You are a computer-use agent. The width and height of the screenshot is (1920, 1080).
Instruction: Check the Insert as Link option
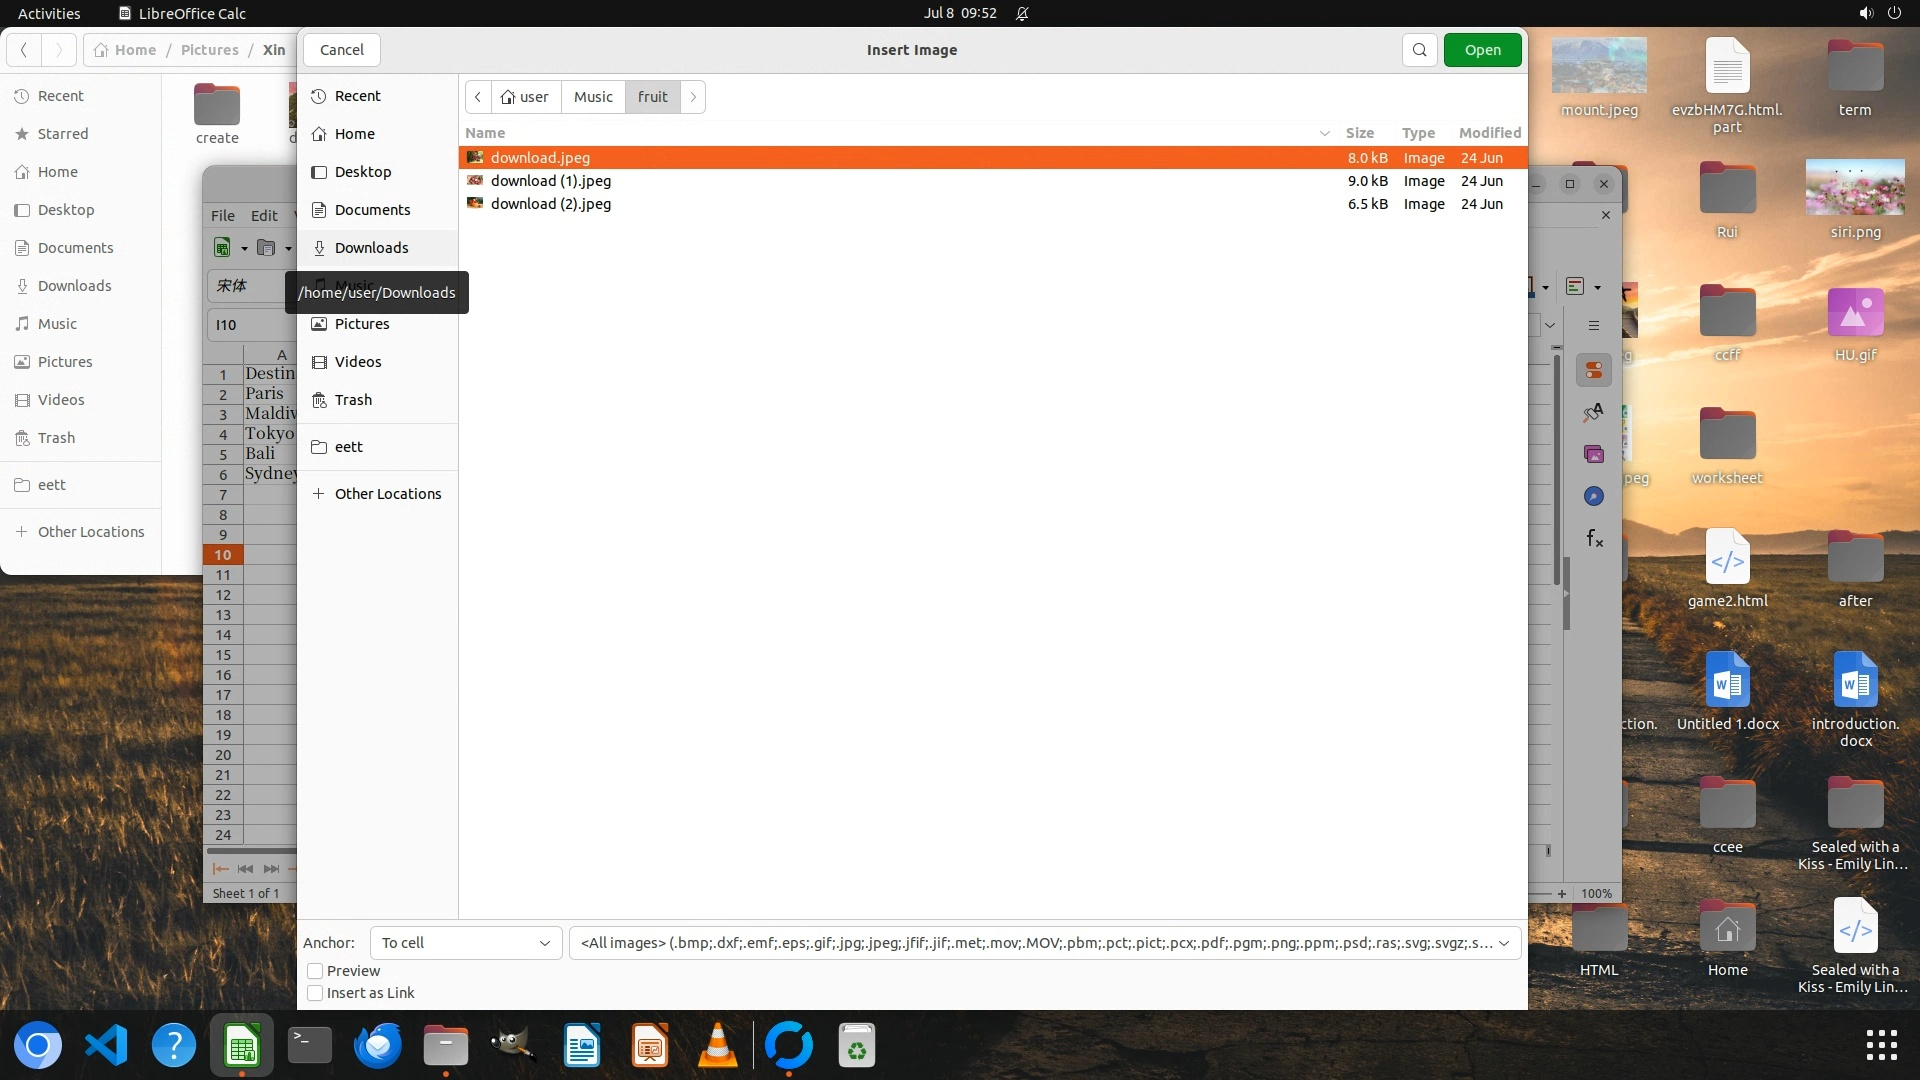pyautogui.click(x=315, y=993)
